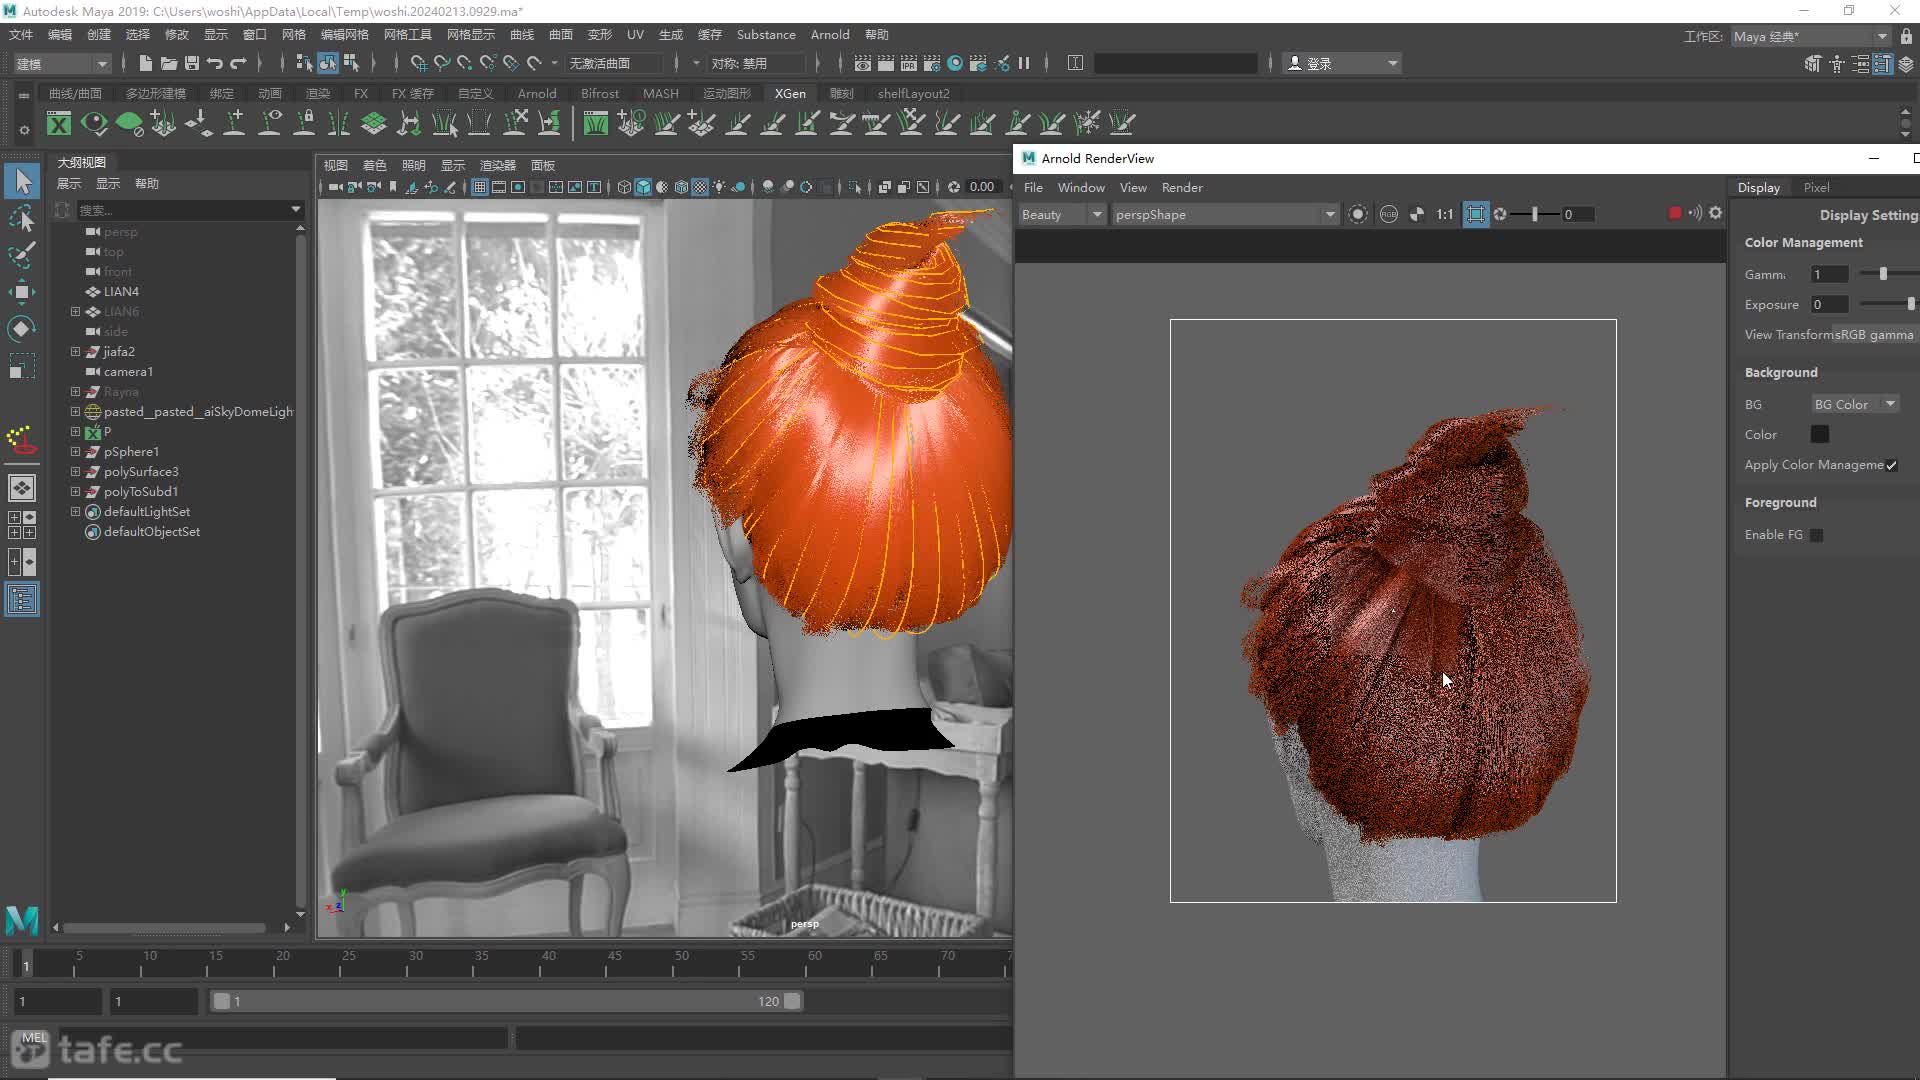This screenshot has width=1920, height=1080.
Task: Click the green stacked-layers XGen shelf icon
Action: tap(373, 123)
